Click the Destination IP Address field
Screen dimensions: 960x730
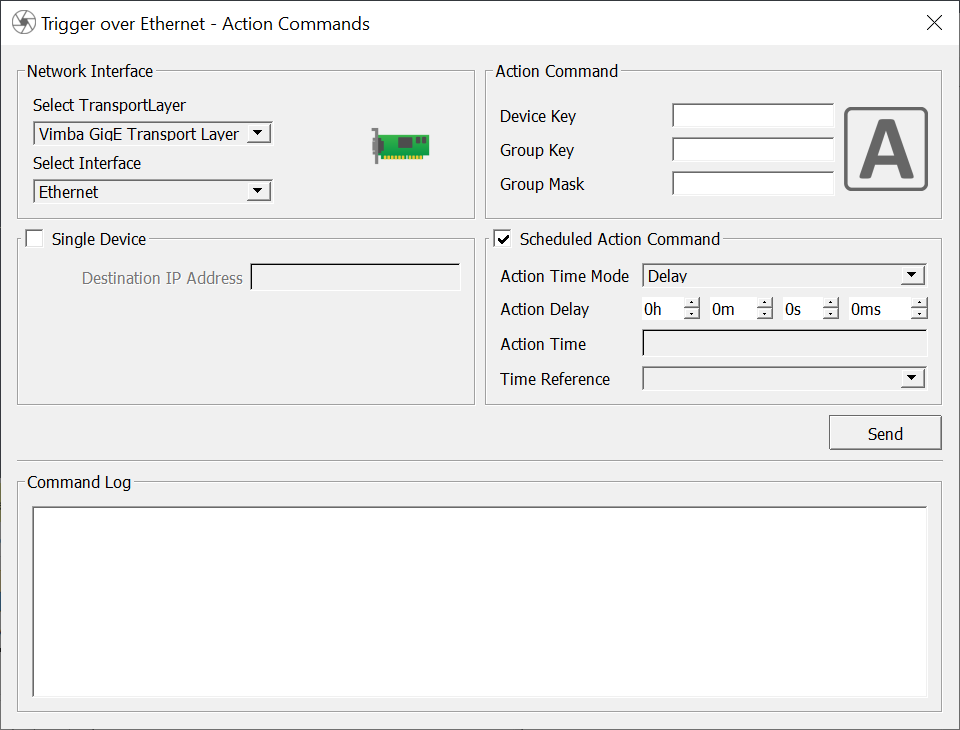355,278
